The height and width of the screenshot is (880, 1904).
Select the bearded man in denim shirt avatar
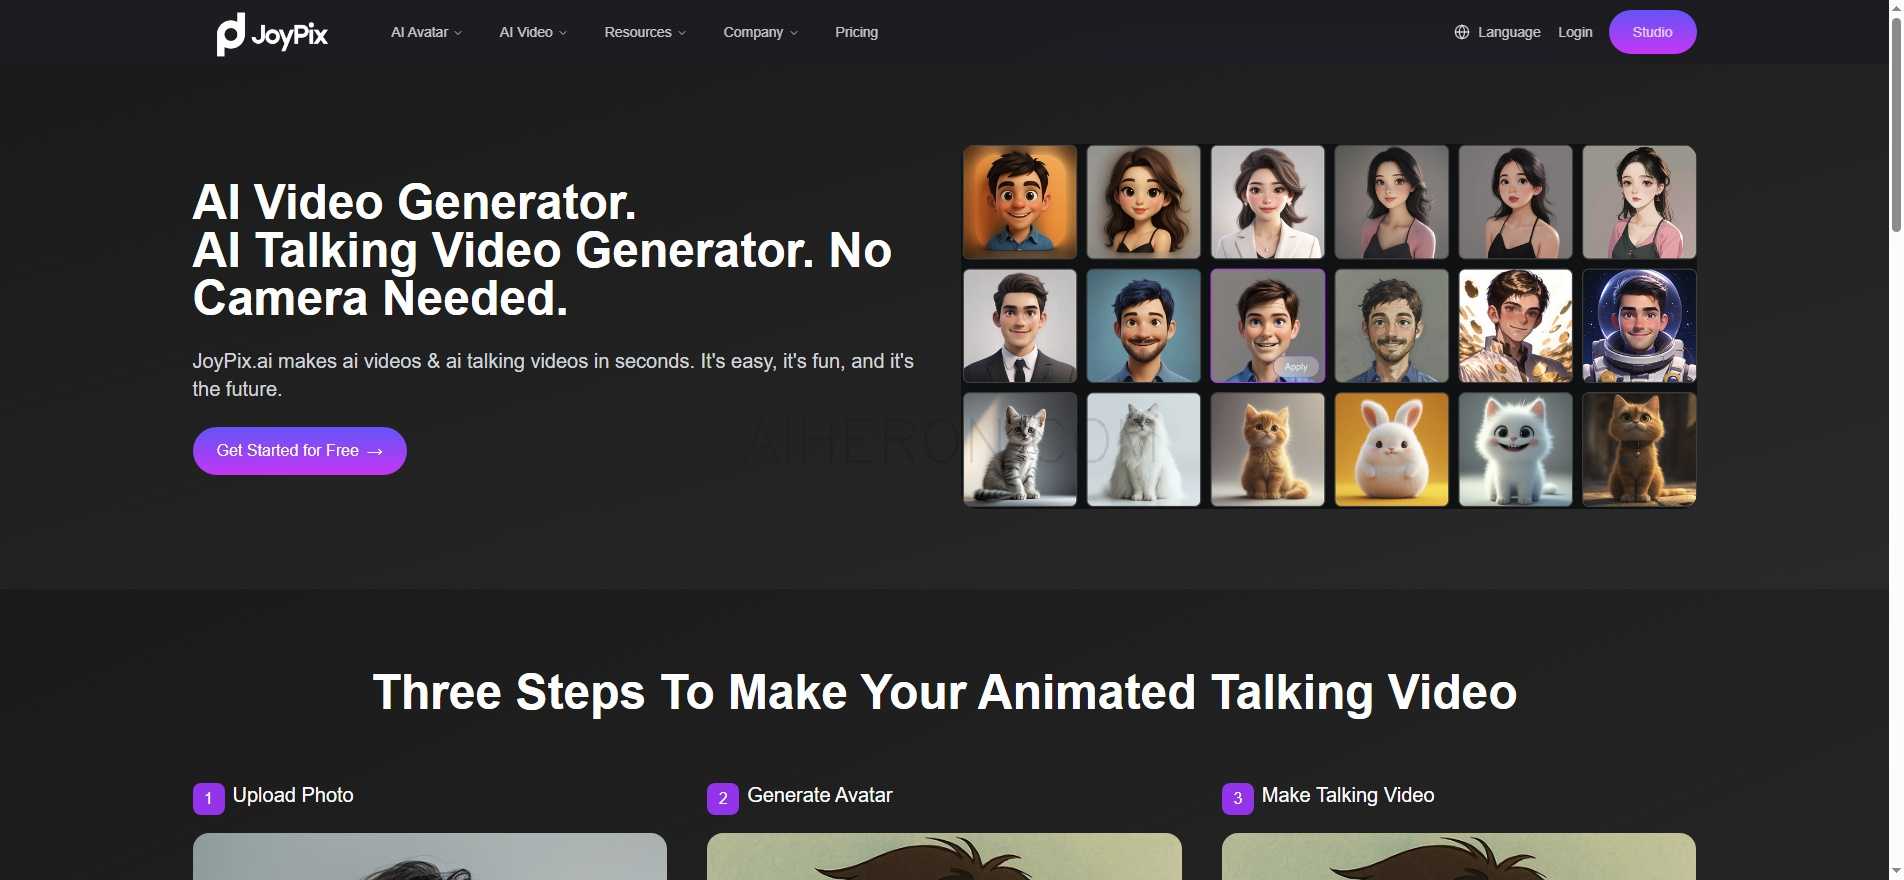coord(1392,326)
